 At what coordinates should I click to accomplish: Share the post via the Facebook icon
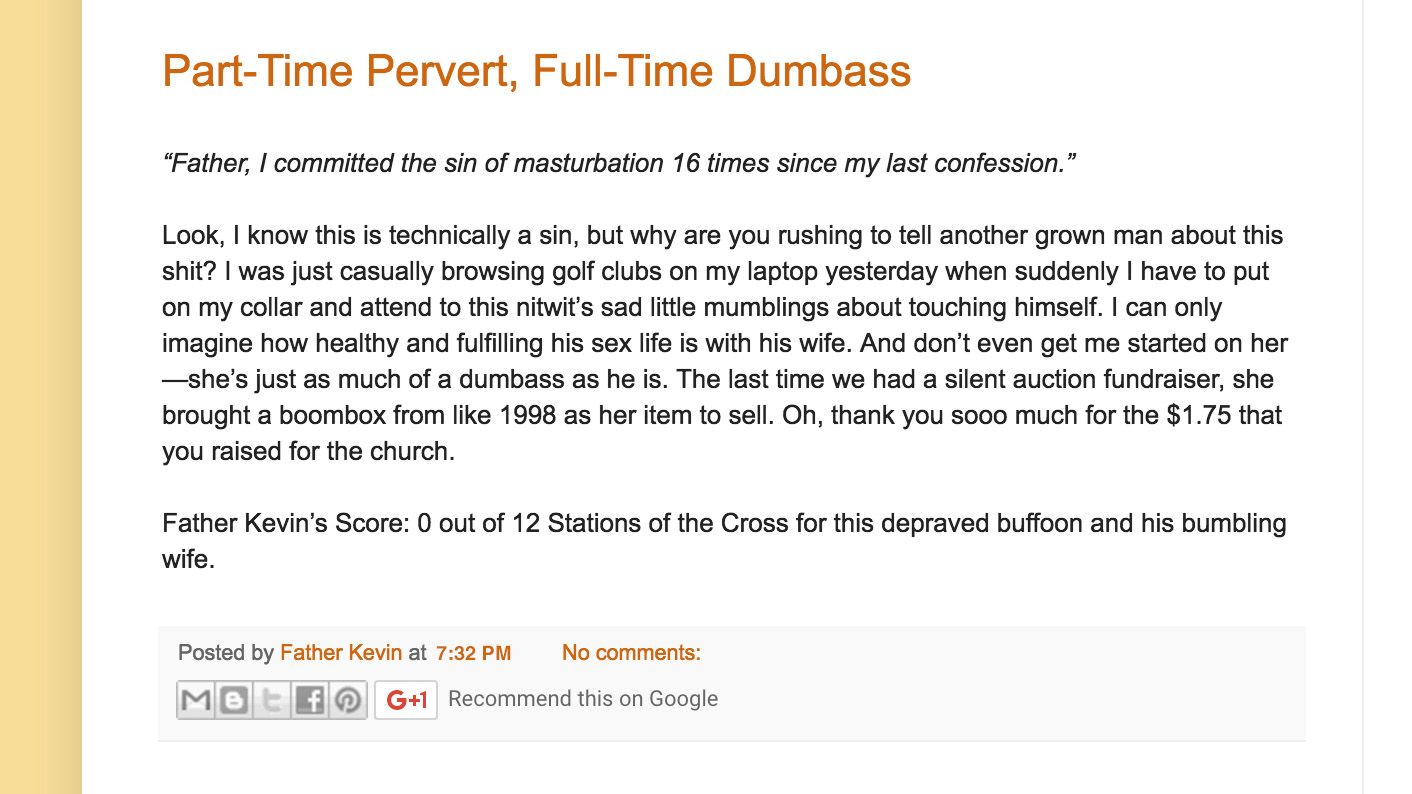click(310, 700)
